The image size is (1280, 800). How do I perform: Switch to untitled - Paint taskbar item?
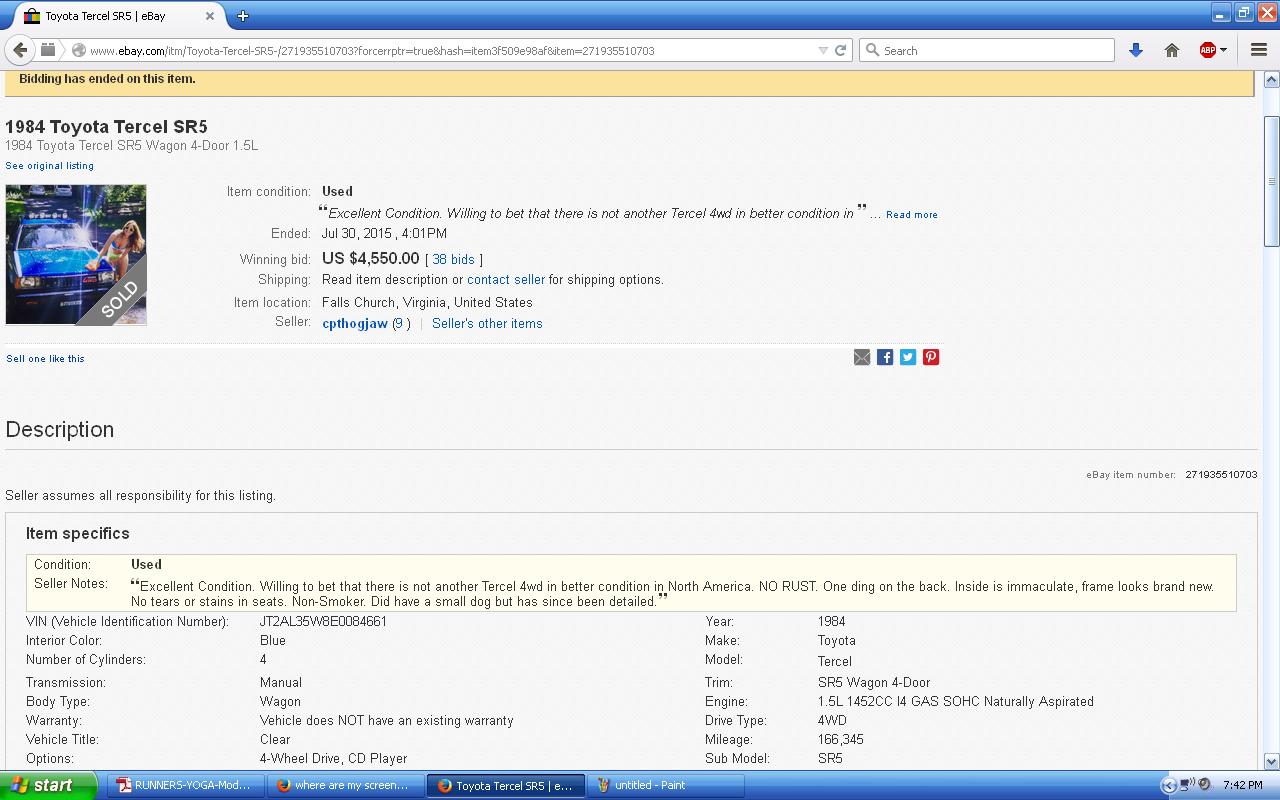pos(666,785)
